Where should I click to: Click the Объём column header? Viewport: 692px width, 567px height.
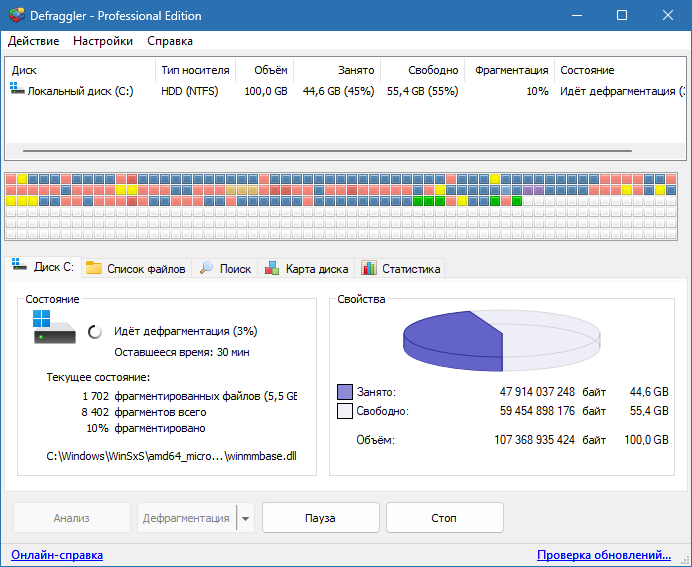265,70
